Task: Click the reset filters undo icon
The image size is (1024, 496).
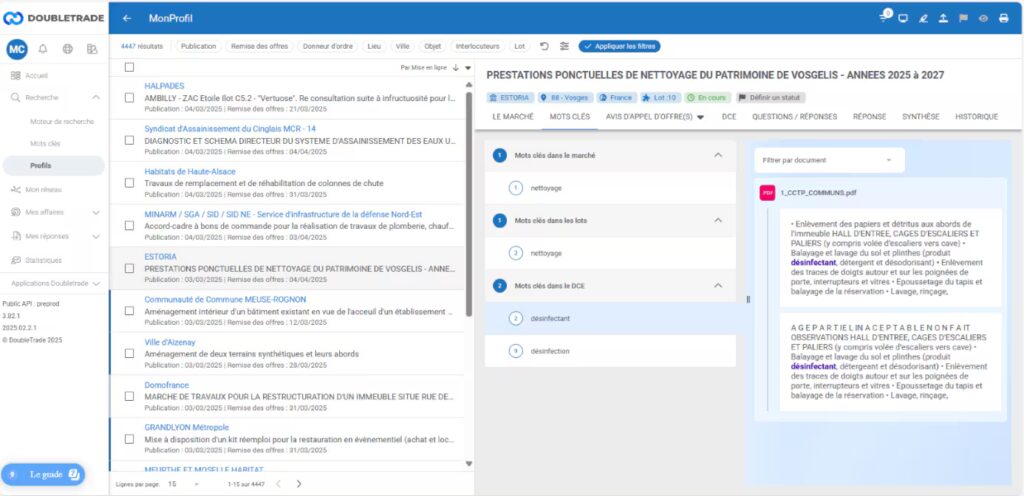Action: click(544, 46)
